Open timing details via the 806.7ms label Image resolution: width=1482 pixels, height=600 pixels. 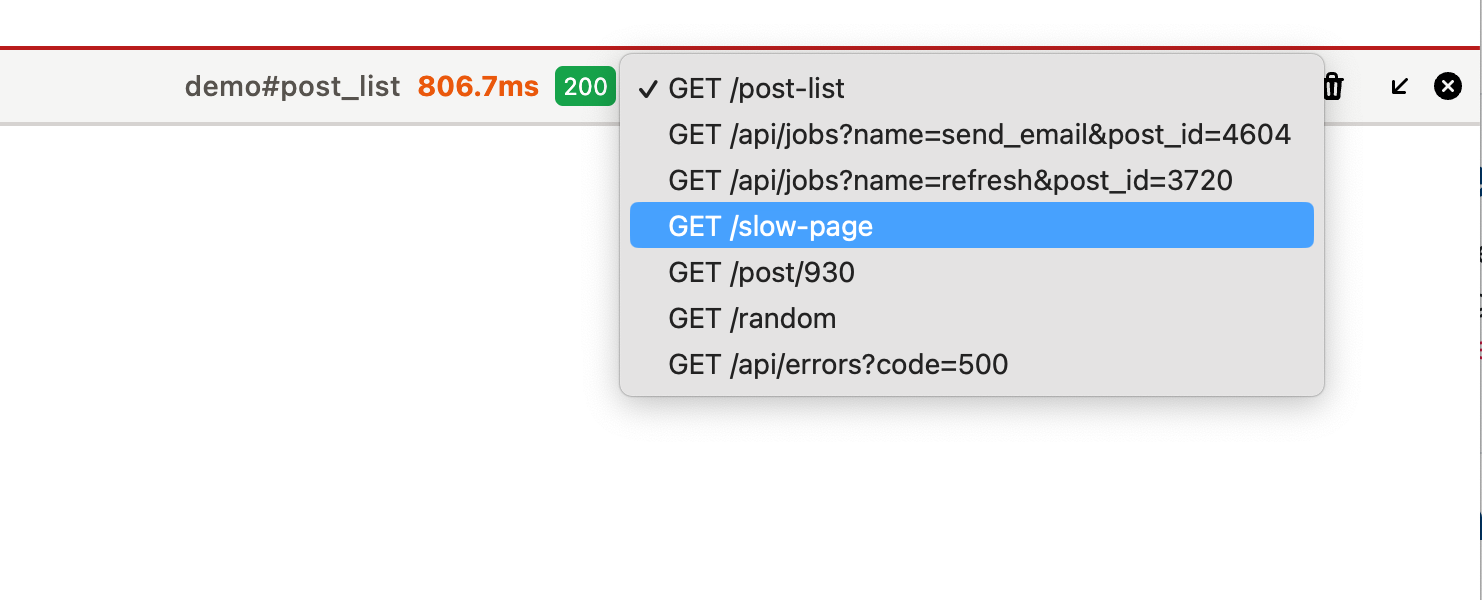477,86
